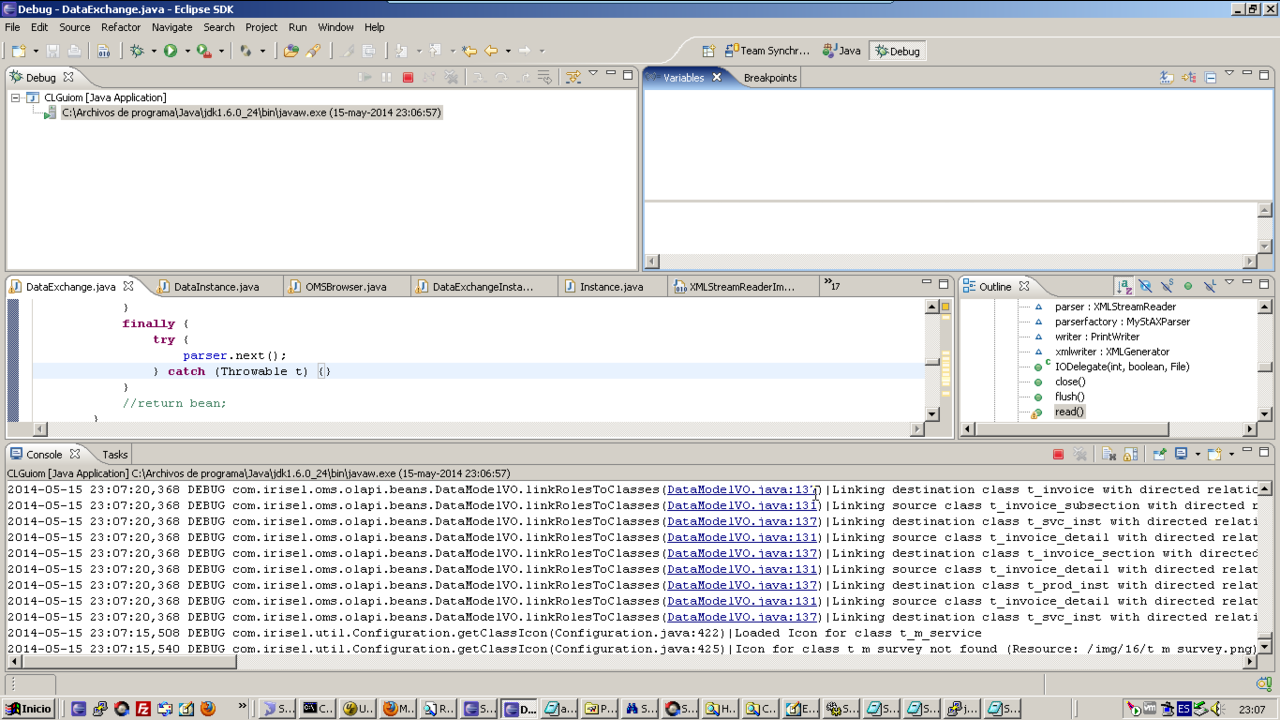Viewport: 1280px width, 720px height.
Task: Click Show Type Names icon in Variables view
Action: [1167, 77]
